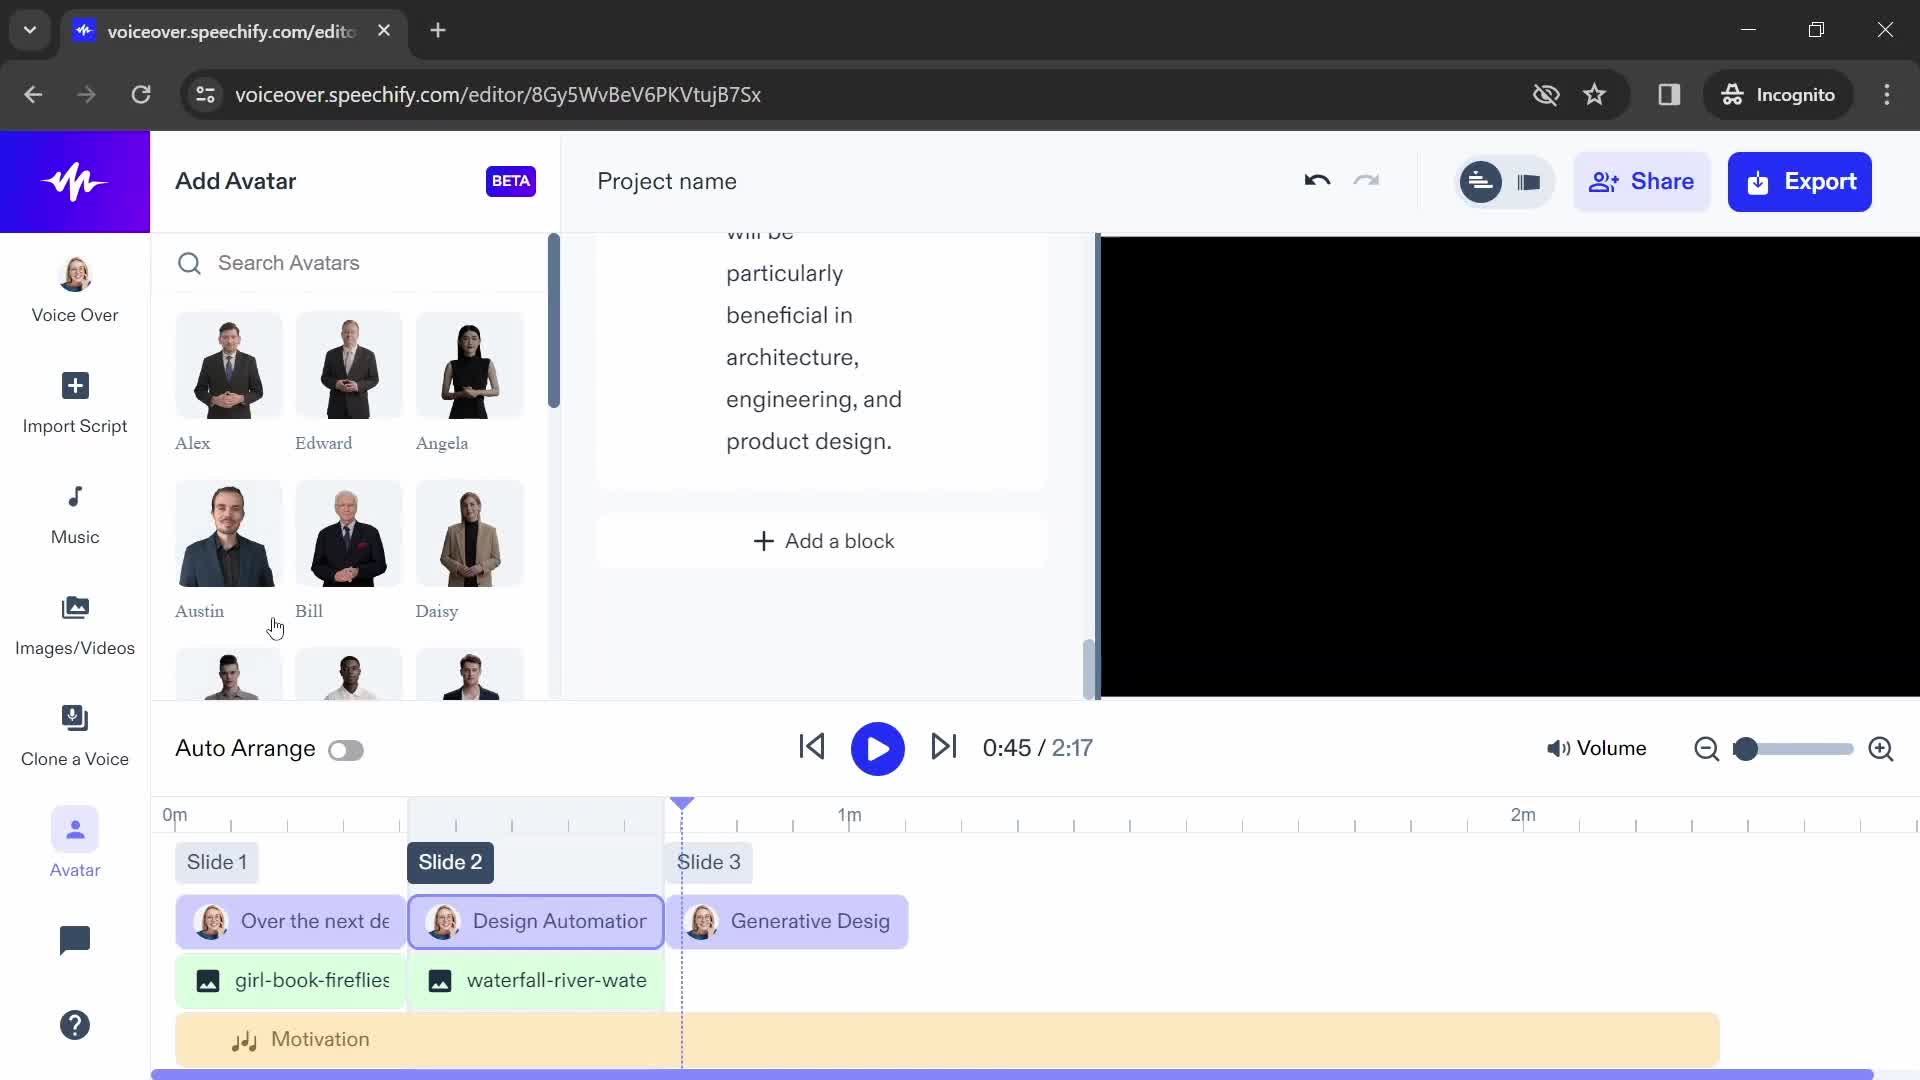
Task: Click the play button to preview
Action: click(x=877, y=748)
